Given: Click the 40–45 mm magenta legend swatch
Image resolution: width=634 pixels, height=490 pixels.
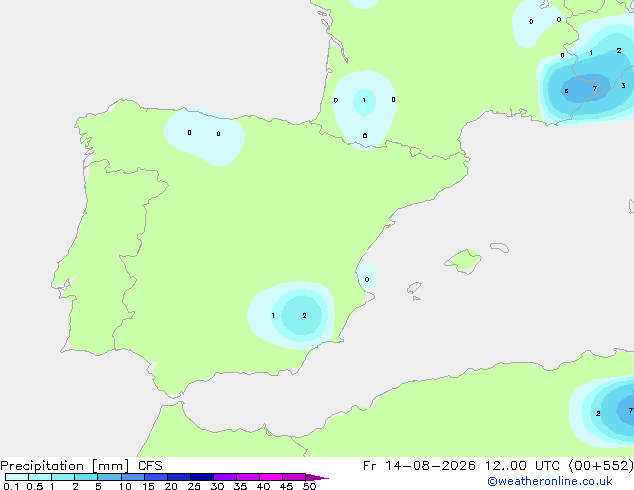Looking at the screenshot, I should (x=271, y=477).
